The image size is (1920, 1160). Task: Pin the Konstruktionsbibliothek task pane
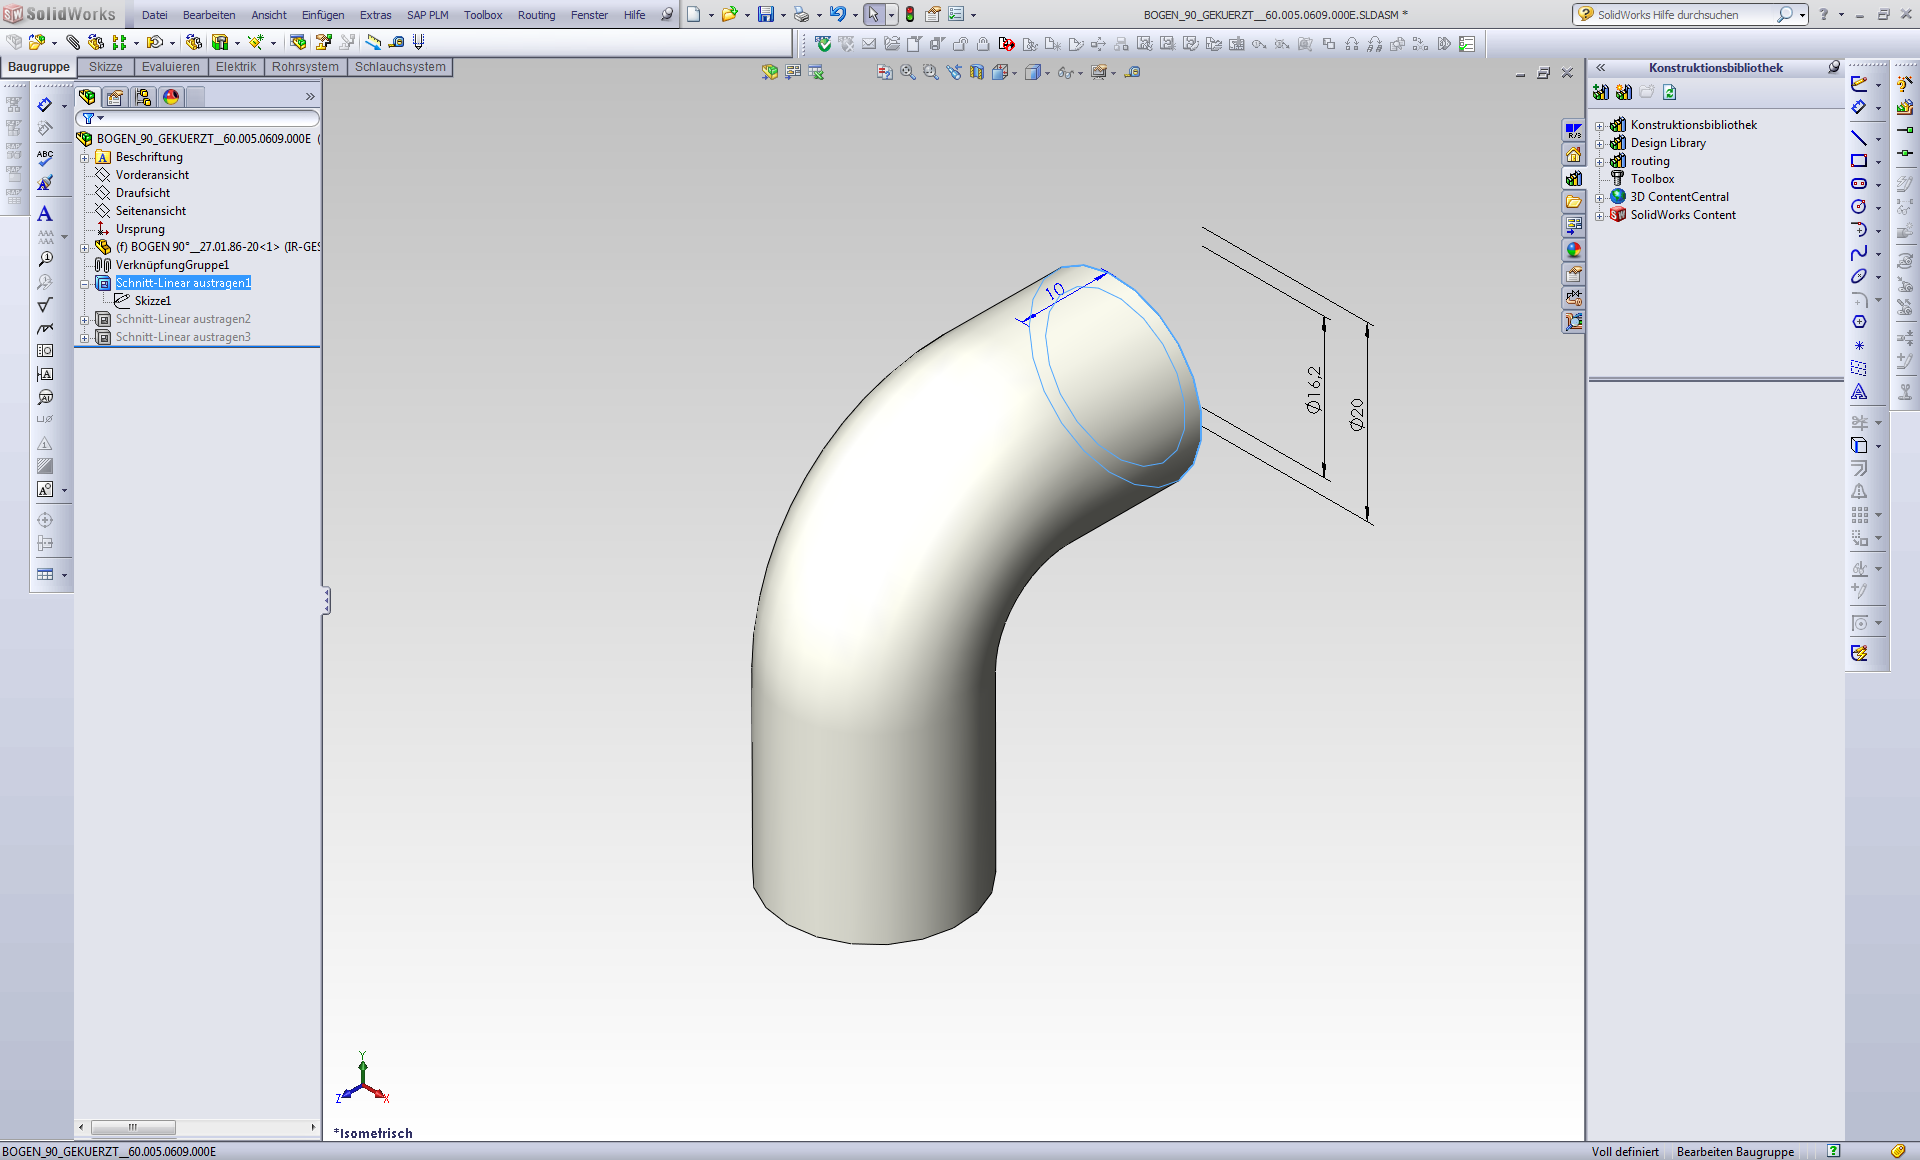[1834, 67]
